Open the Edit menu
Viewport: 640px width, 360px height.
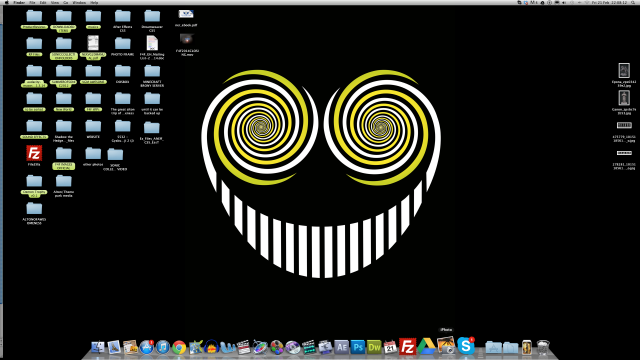pos(43,2)
